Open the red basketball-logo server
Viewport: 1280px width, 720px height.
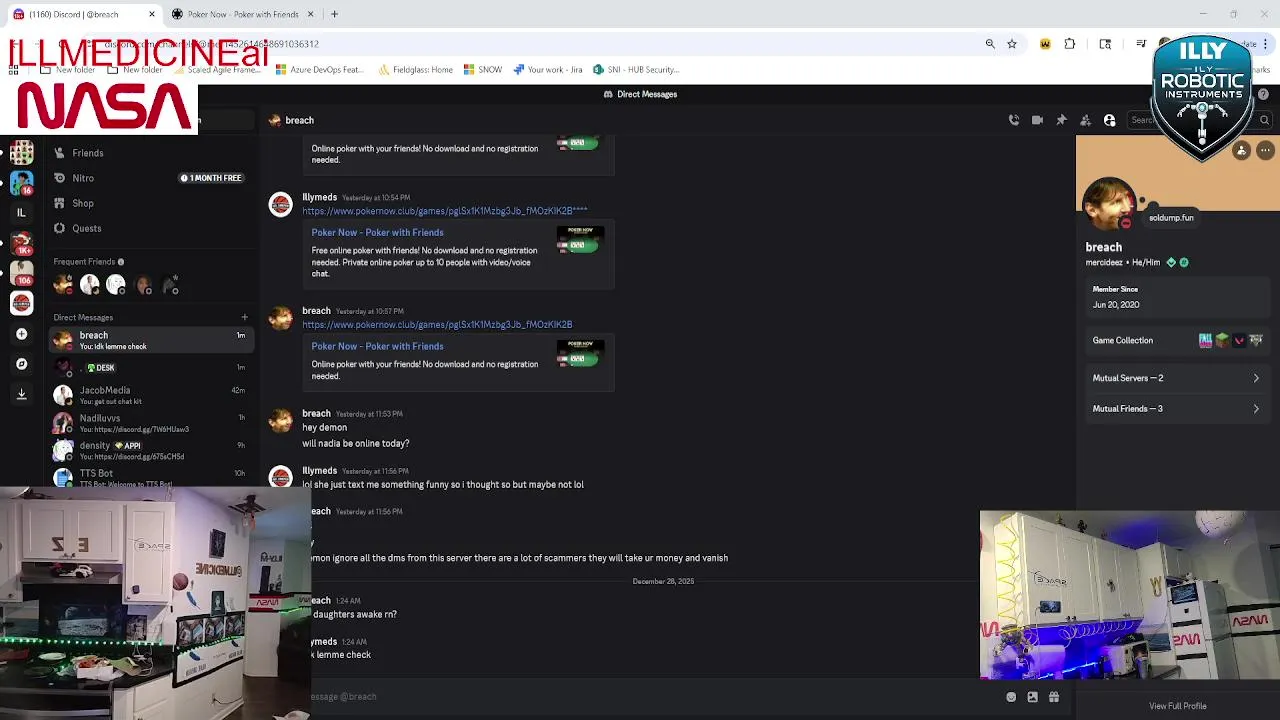click(22, 303)
